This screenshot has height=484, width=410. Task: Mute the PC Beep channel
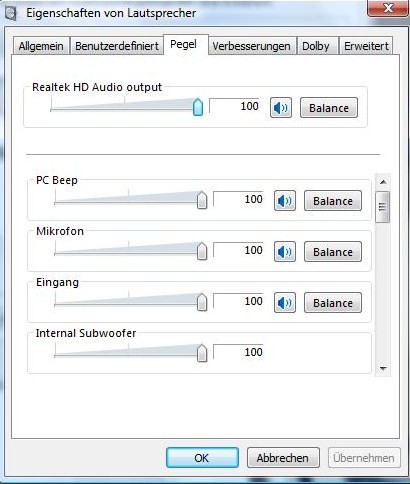point(285,201)
